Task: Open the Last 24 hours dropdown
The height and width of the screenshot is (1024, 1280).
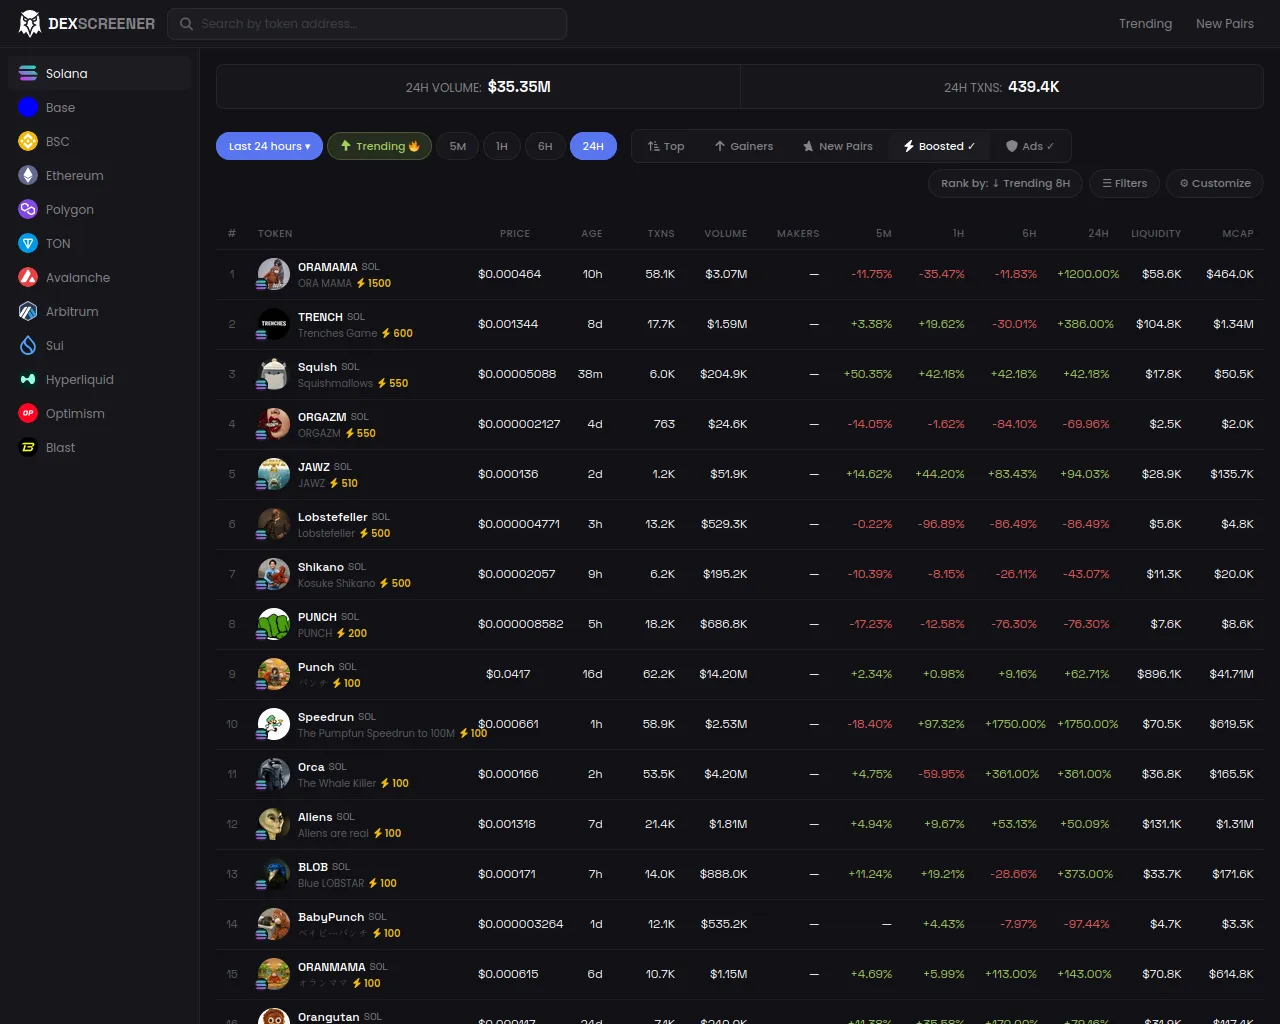Action: click(x=269, y=146)
